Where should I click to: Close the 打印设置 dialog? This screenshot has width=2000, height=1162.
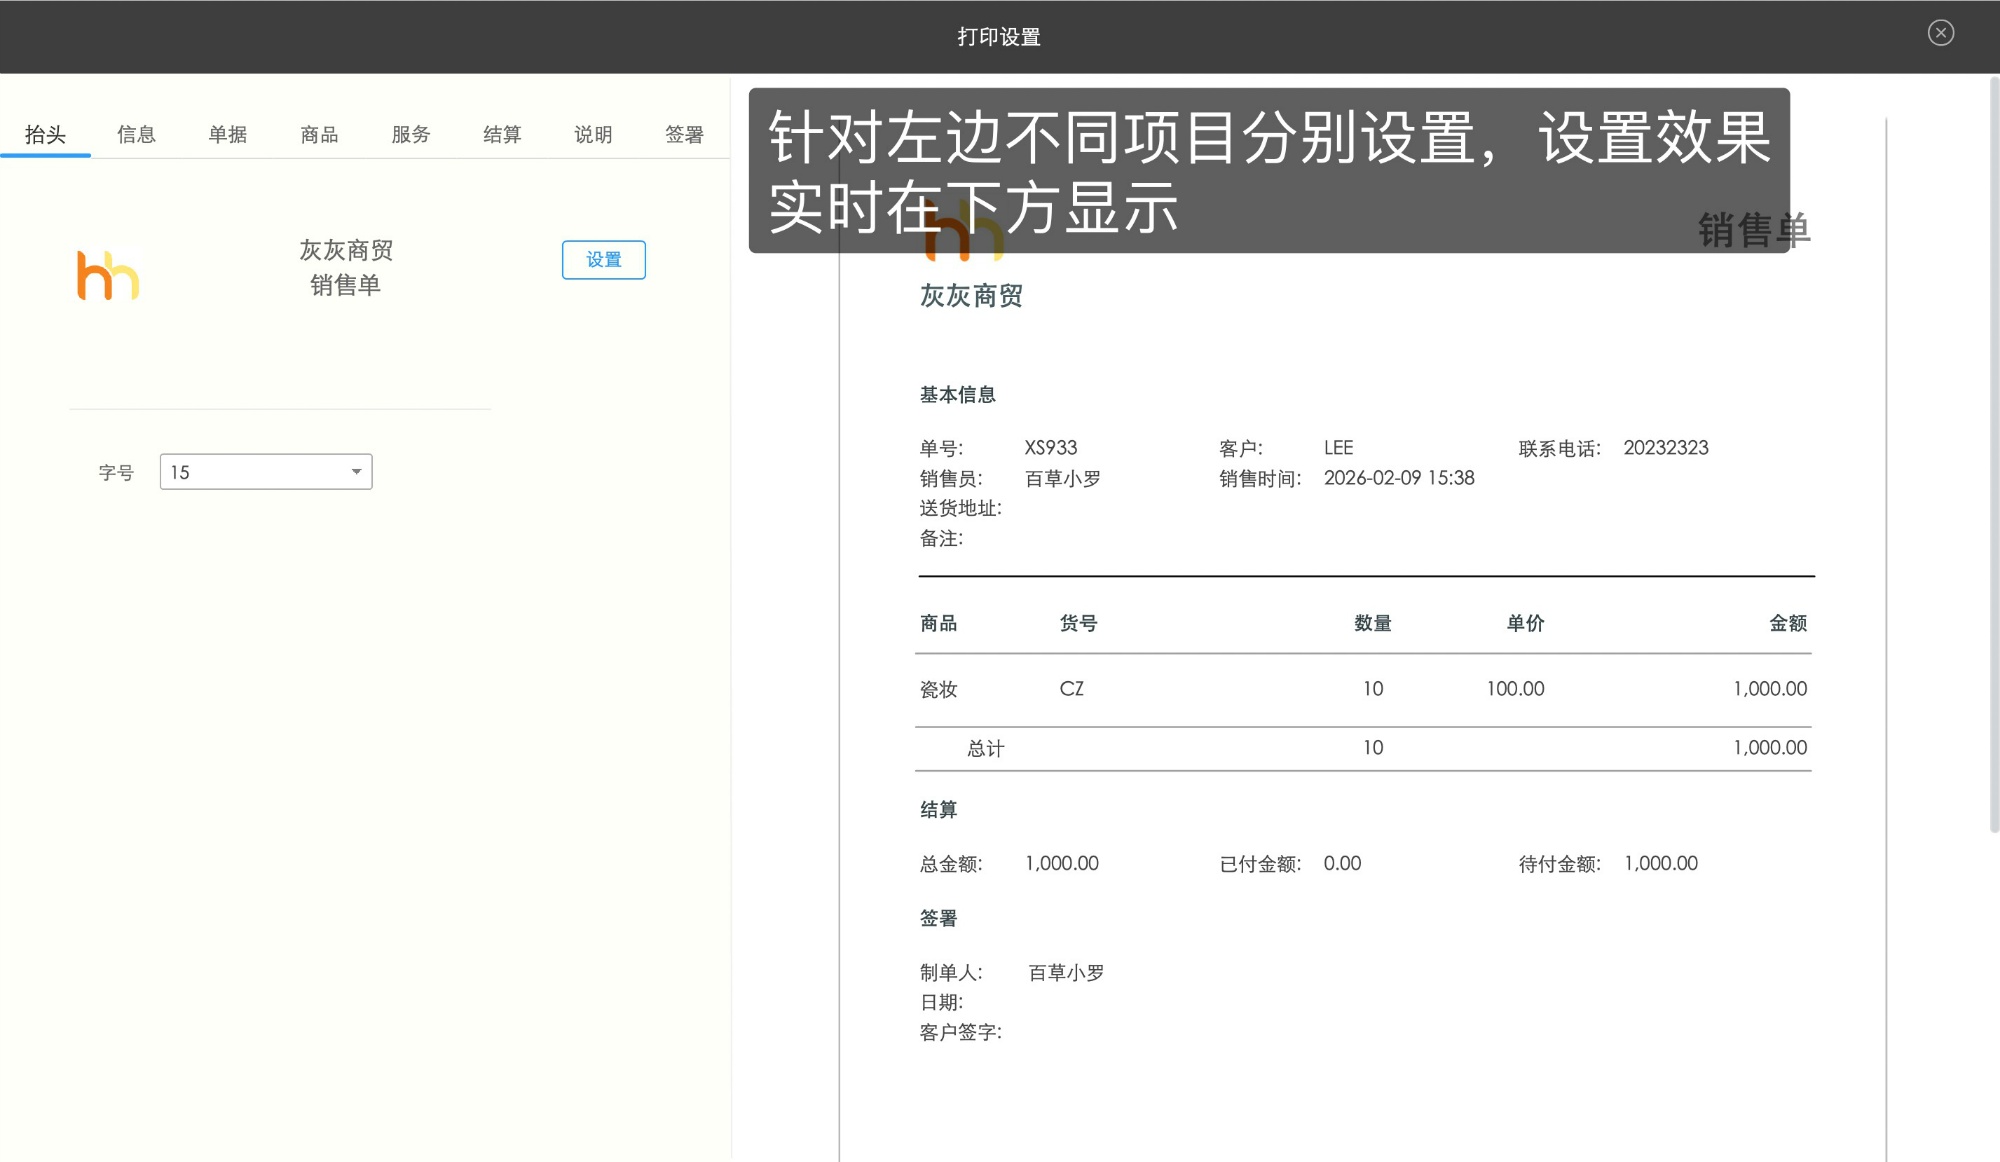point(1941,33)
